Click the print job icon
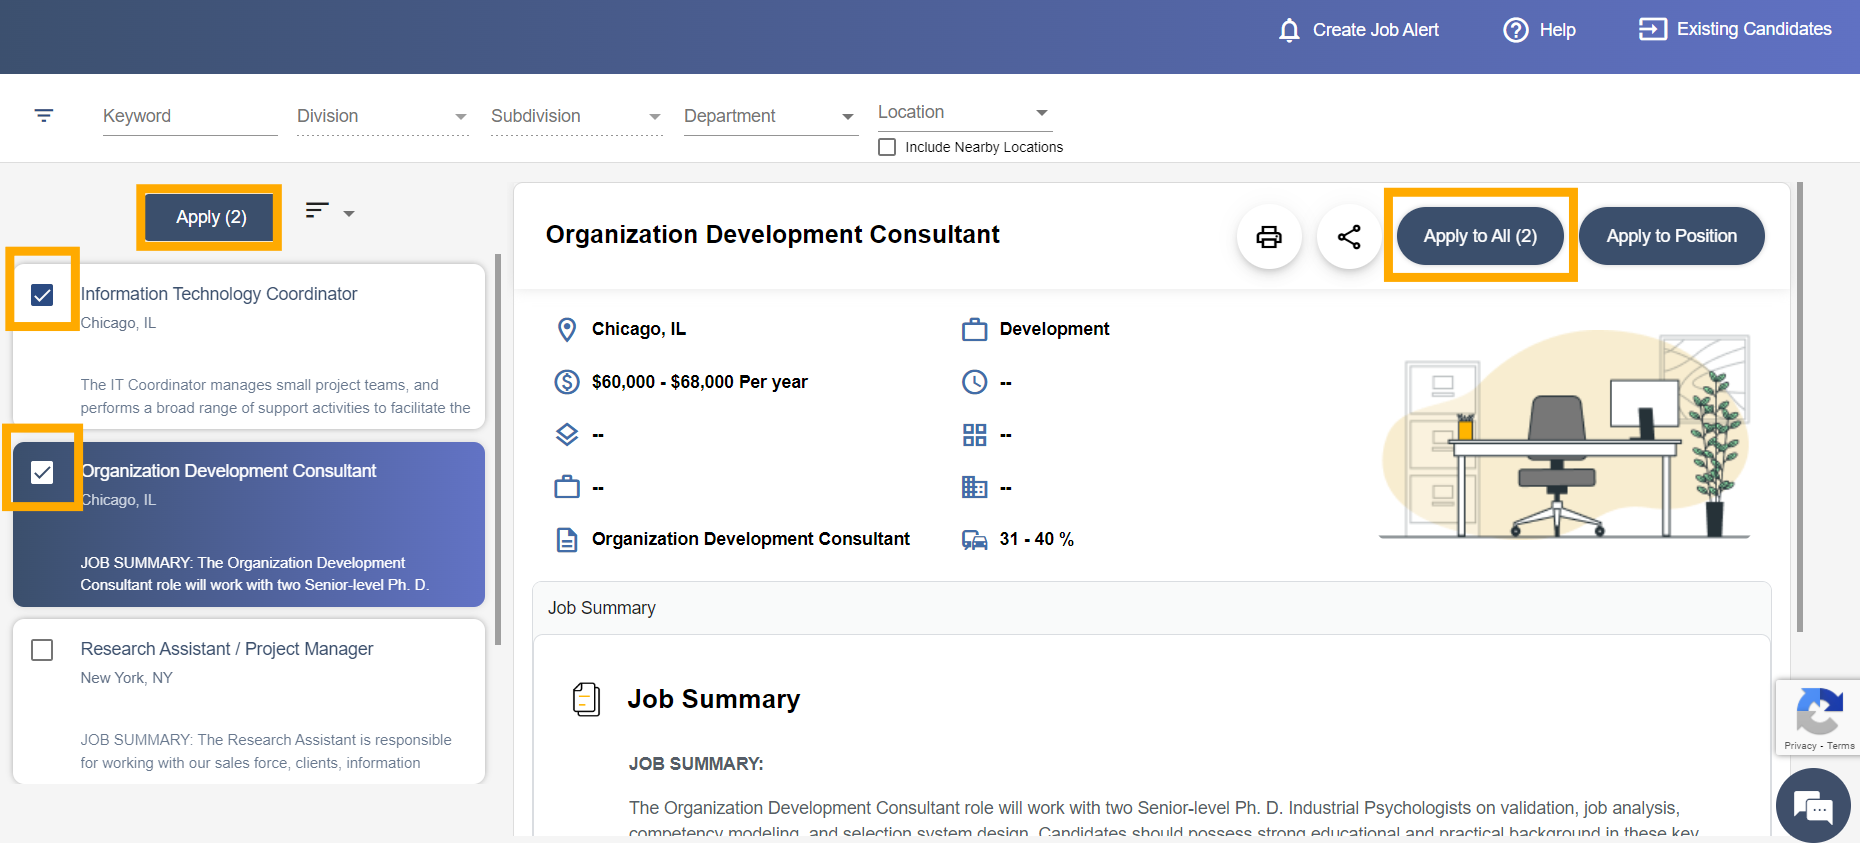The height and width of the screenshot is (843, 1860). tap(1269, 237)
